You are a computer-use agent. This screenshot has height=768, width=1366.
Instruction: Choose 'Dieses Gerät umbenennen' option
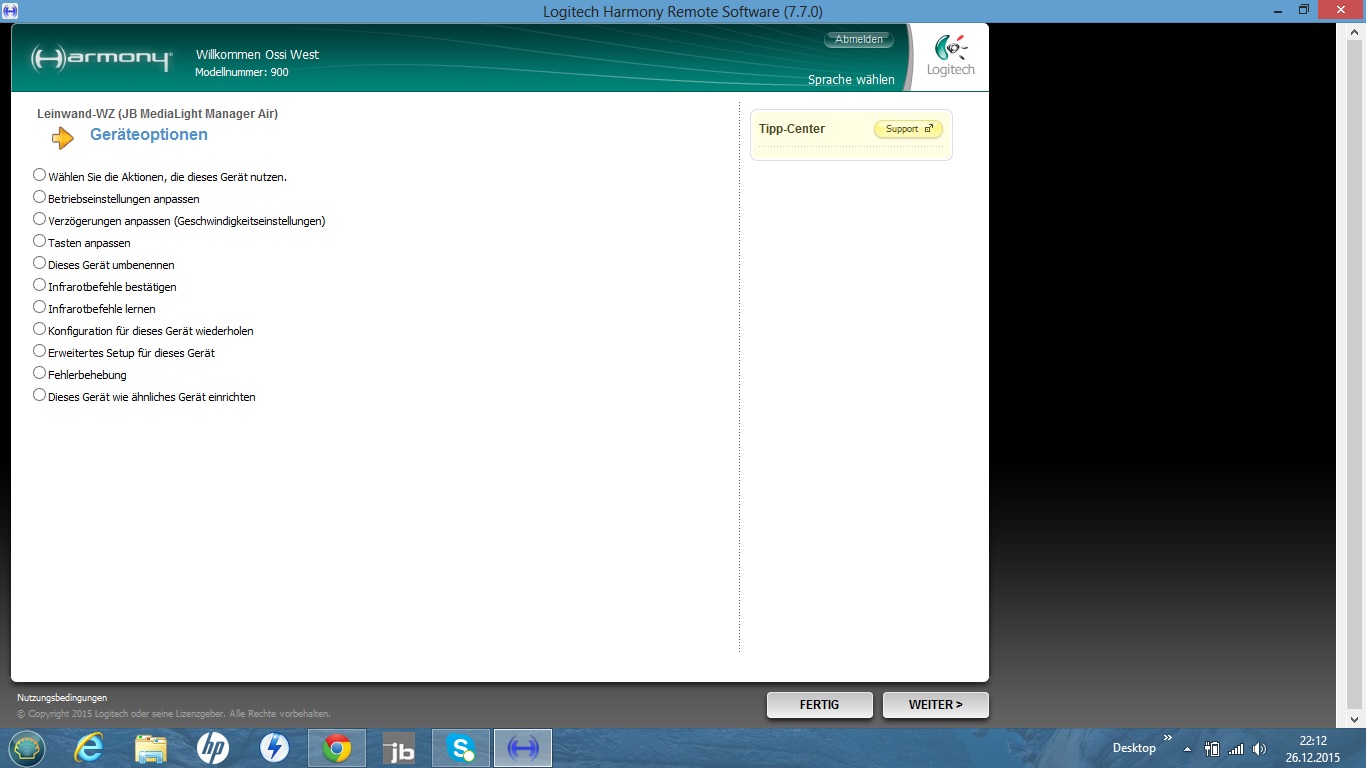click(x=40, y=263)
